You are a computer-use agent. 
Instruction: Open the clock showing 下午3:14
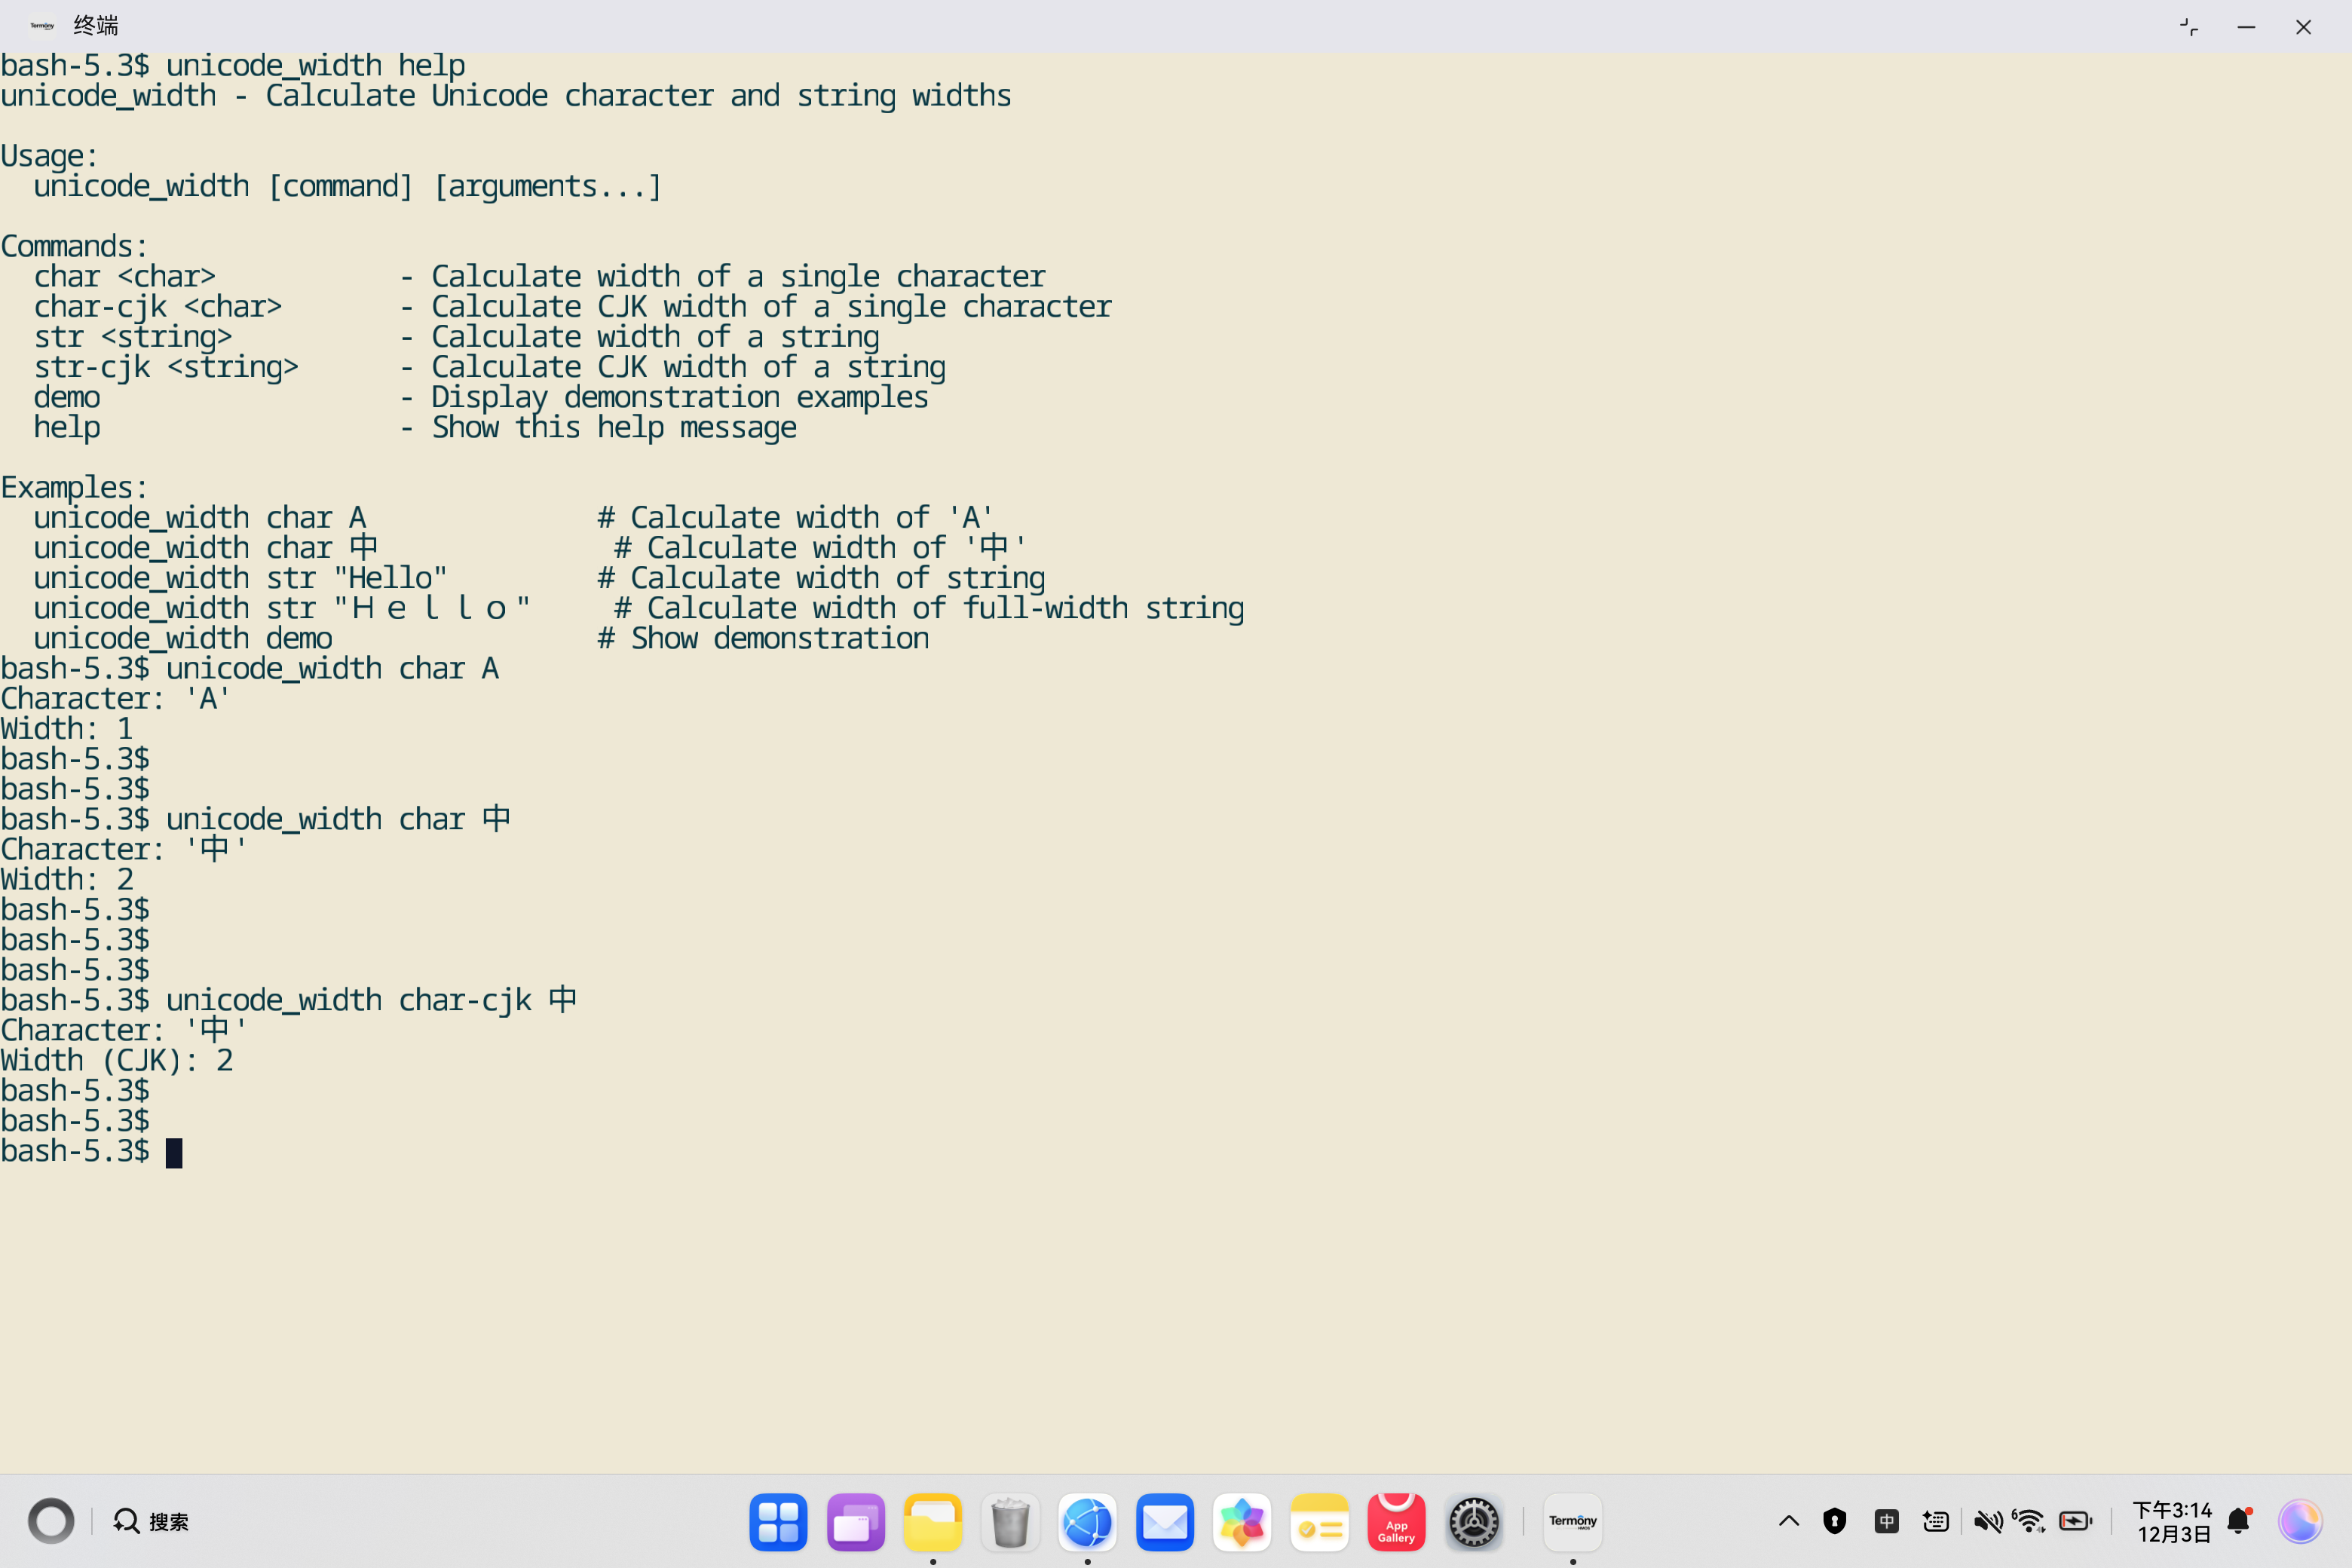point(2172,1522)
